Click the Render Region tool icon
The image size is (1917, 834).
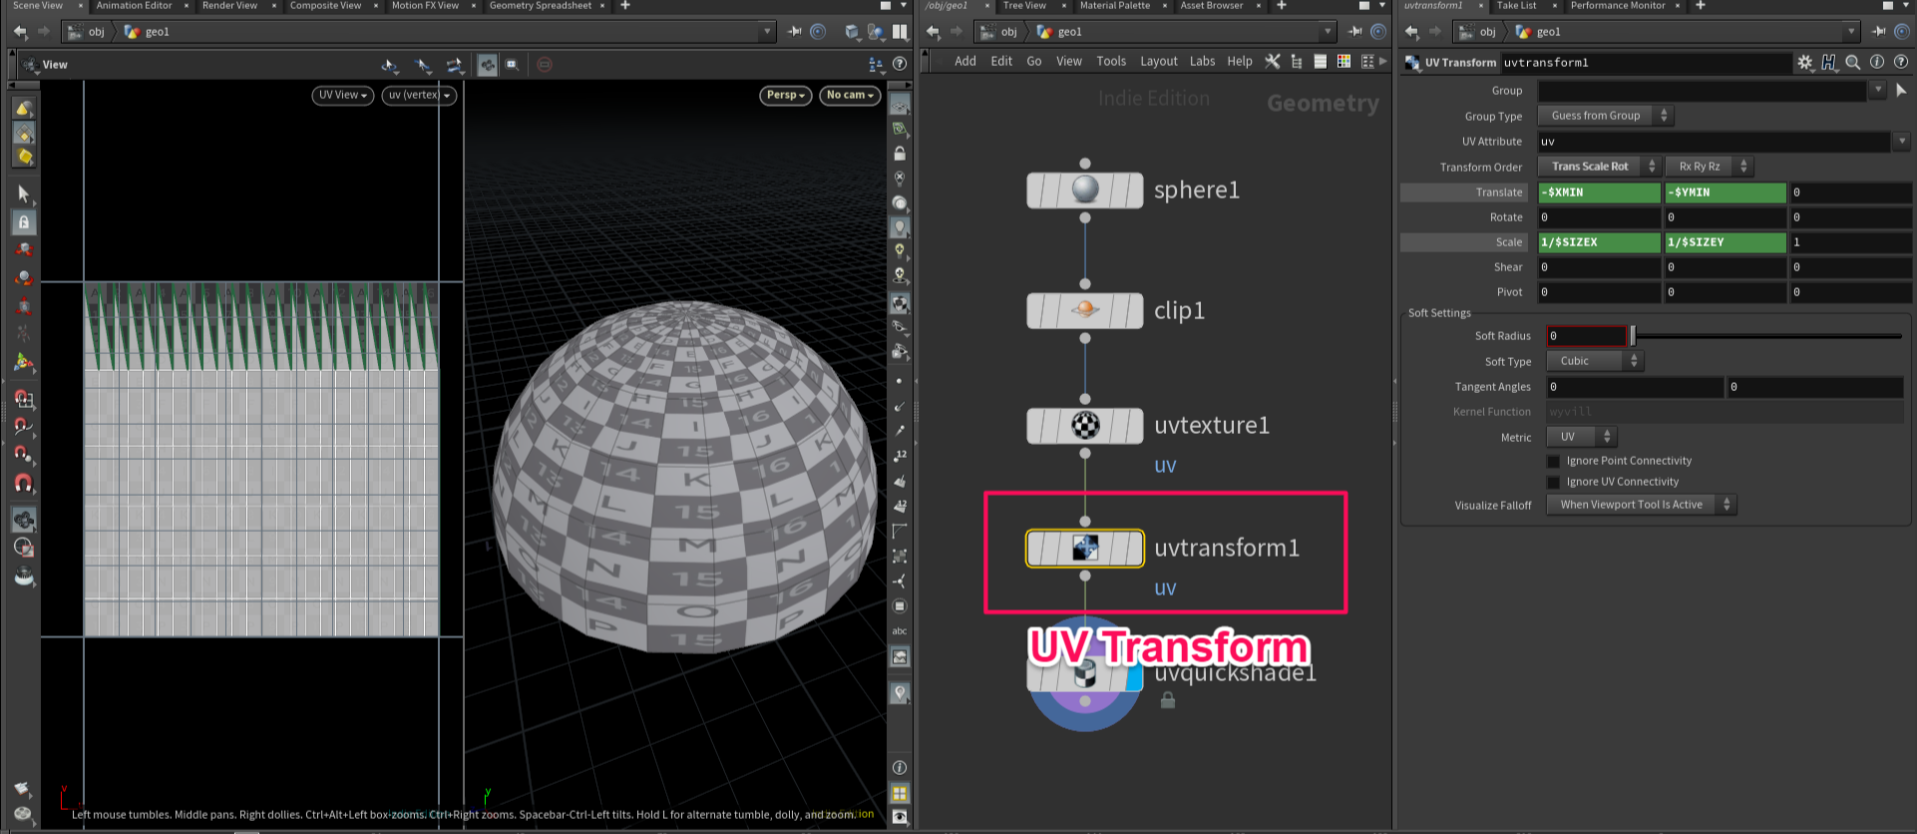coord(24,548)
